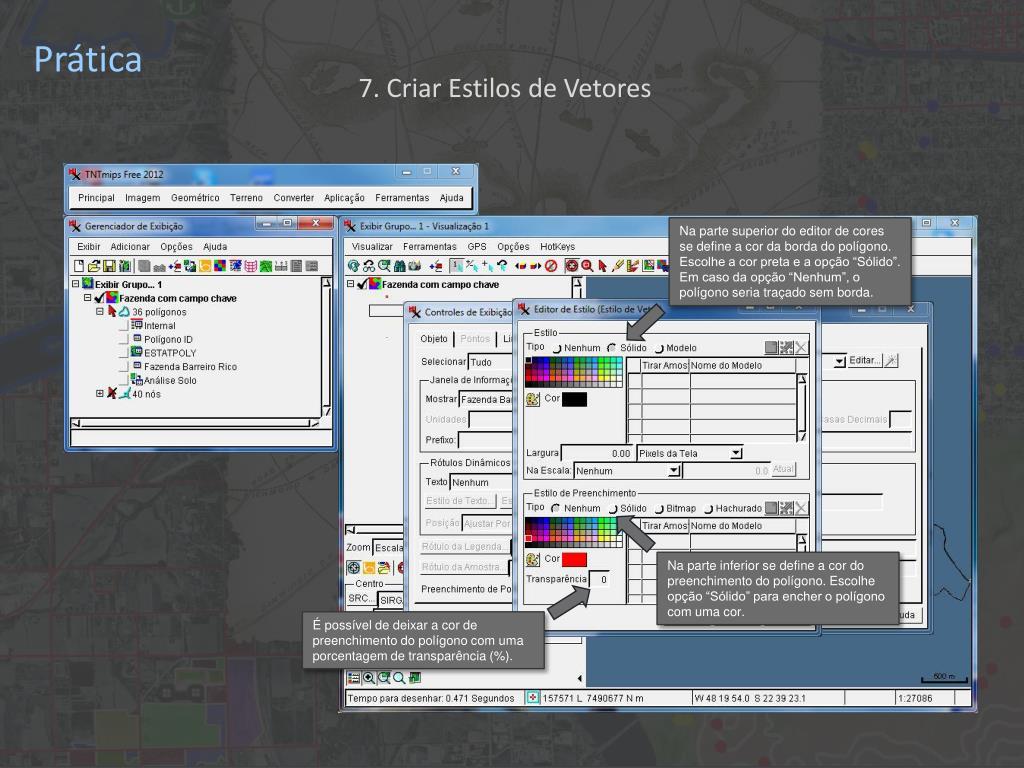Click the crosshair position icon in status bar
This screenshot has width=1024, height=768.
532,698
